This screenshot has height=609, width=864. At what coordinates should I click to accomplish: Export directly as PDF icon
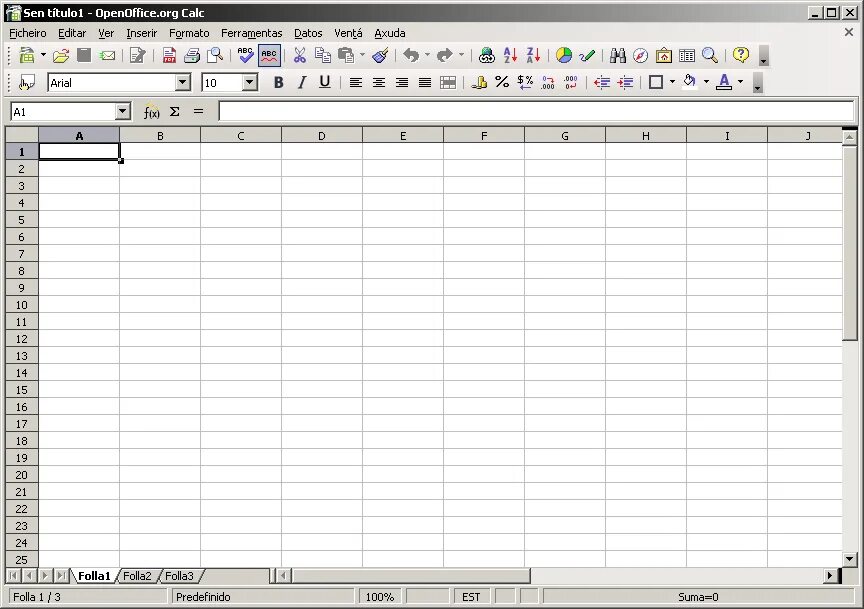[x=169, y=55]
